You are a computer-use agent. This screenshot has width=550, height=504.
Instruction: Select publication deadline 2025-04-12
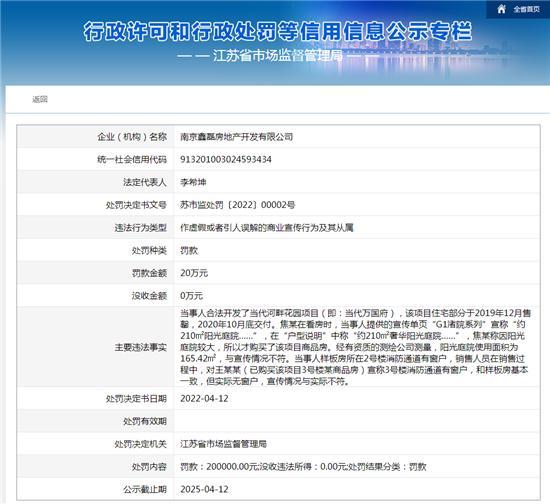pyautogui.click(x=204, y=489)
